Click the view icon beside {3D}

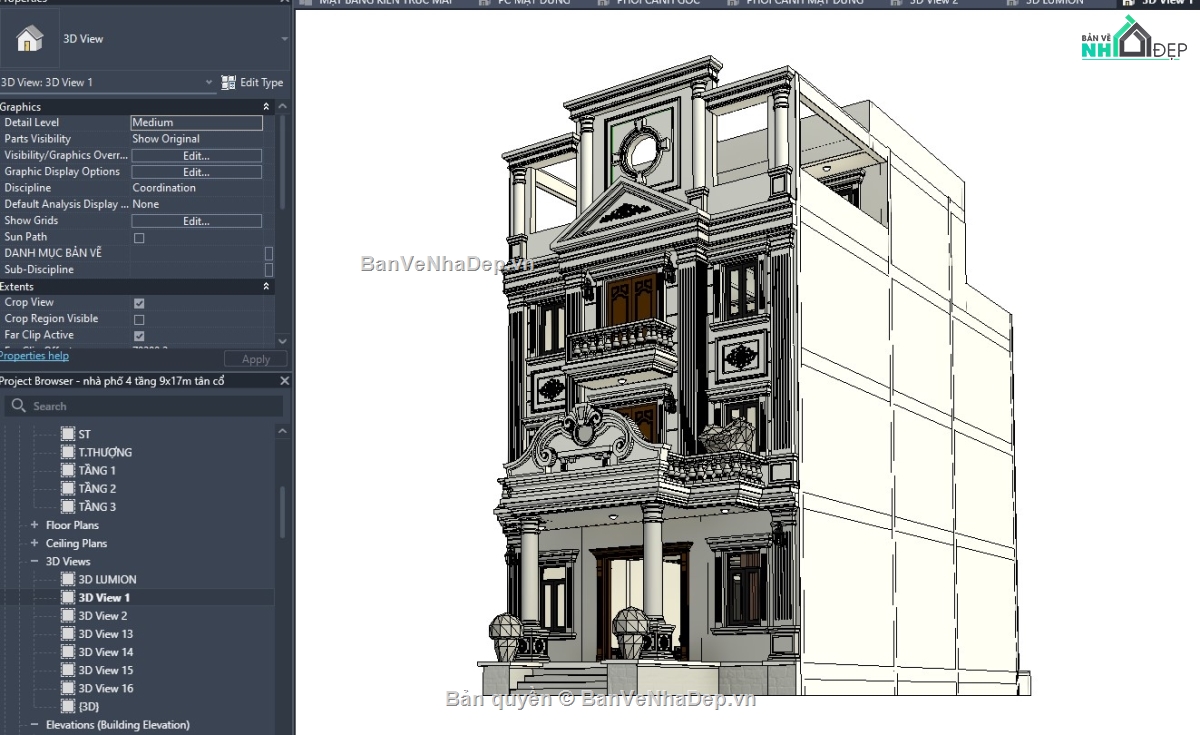click(68, 706)
